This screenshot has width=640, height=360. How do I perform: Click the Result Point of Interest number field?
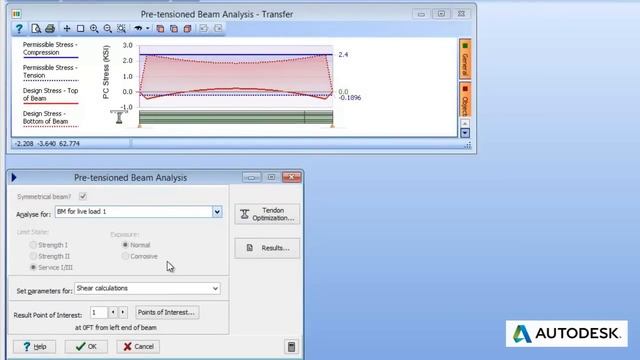(x=98, y=313)
